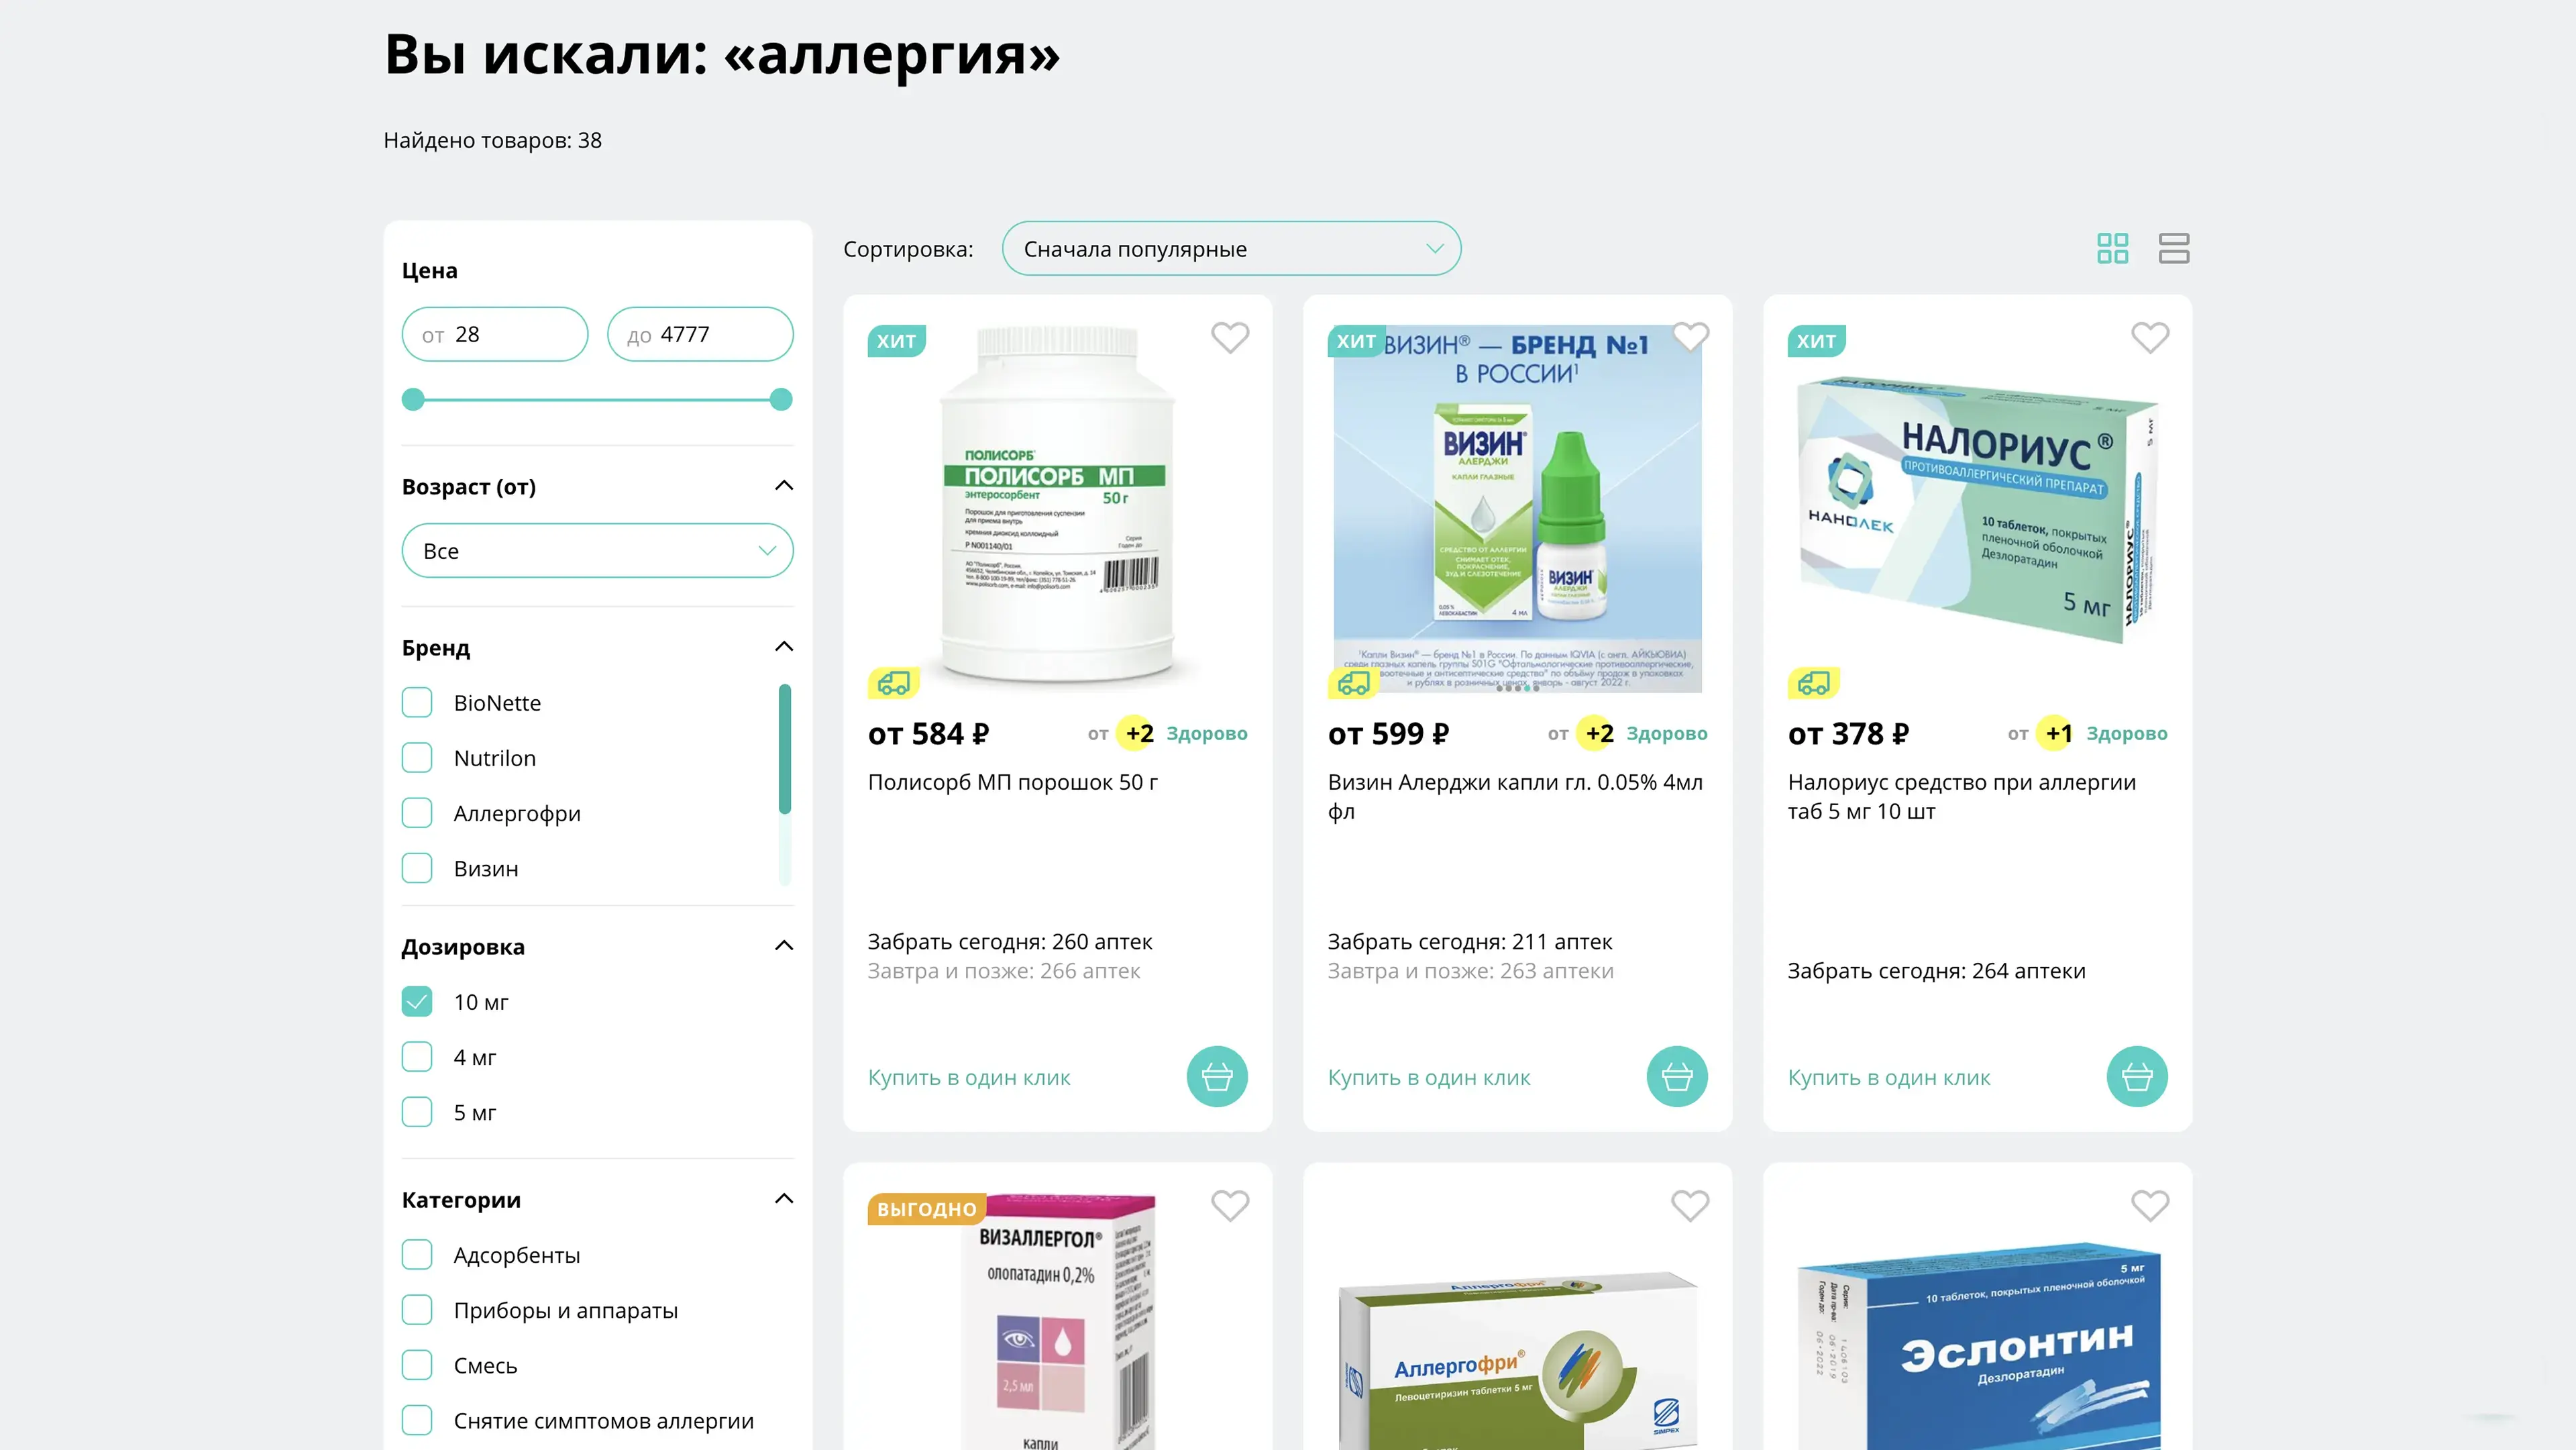
Task: Add Налориус to favorites heart
Action: point(2150,338)
